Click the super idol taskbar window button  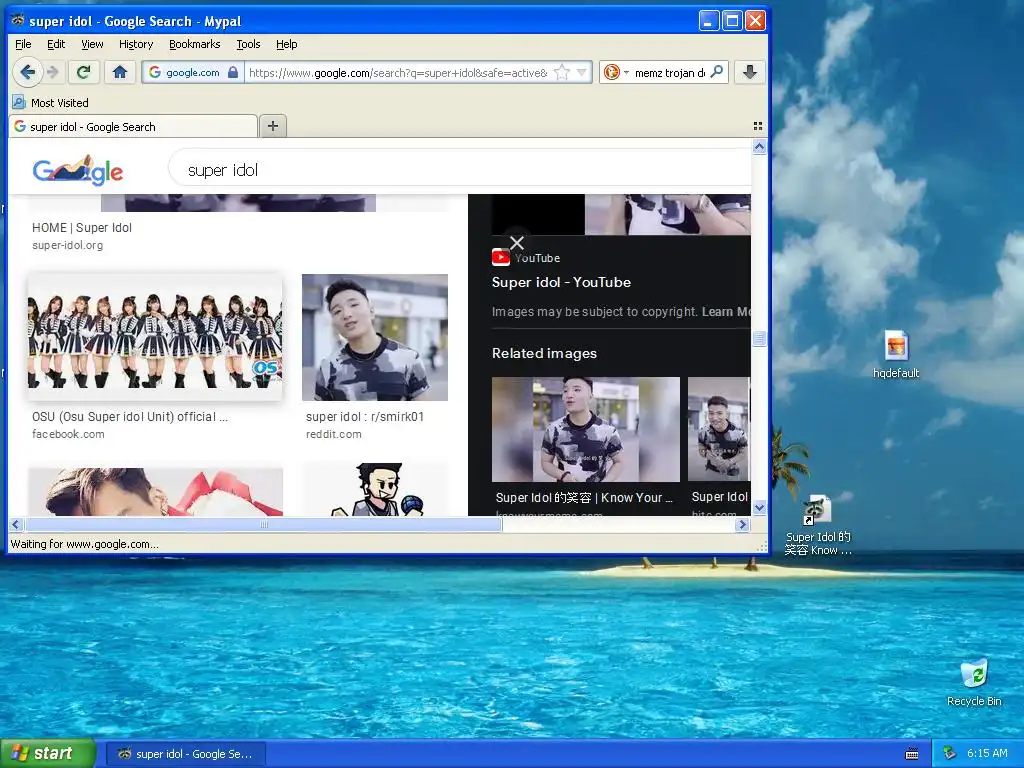pyautogui.click(x=185, y=754)
